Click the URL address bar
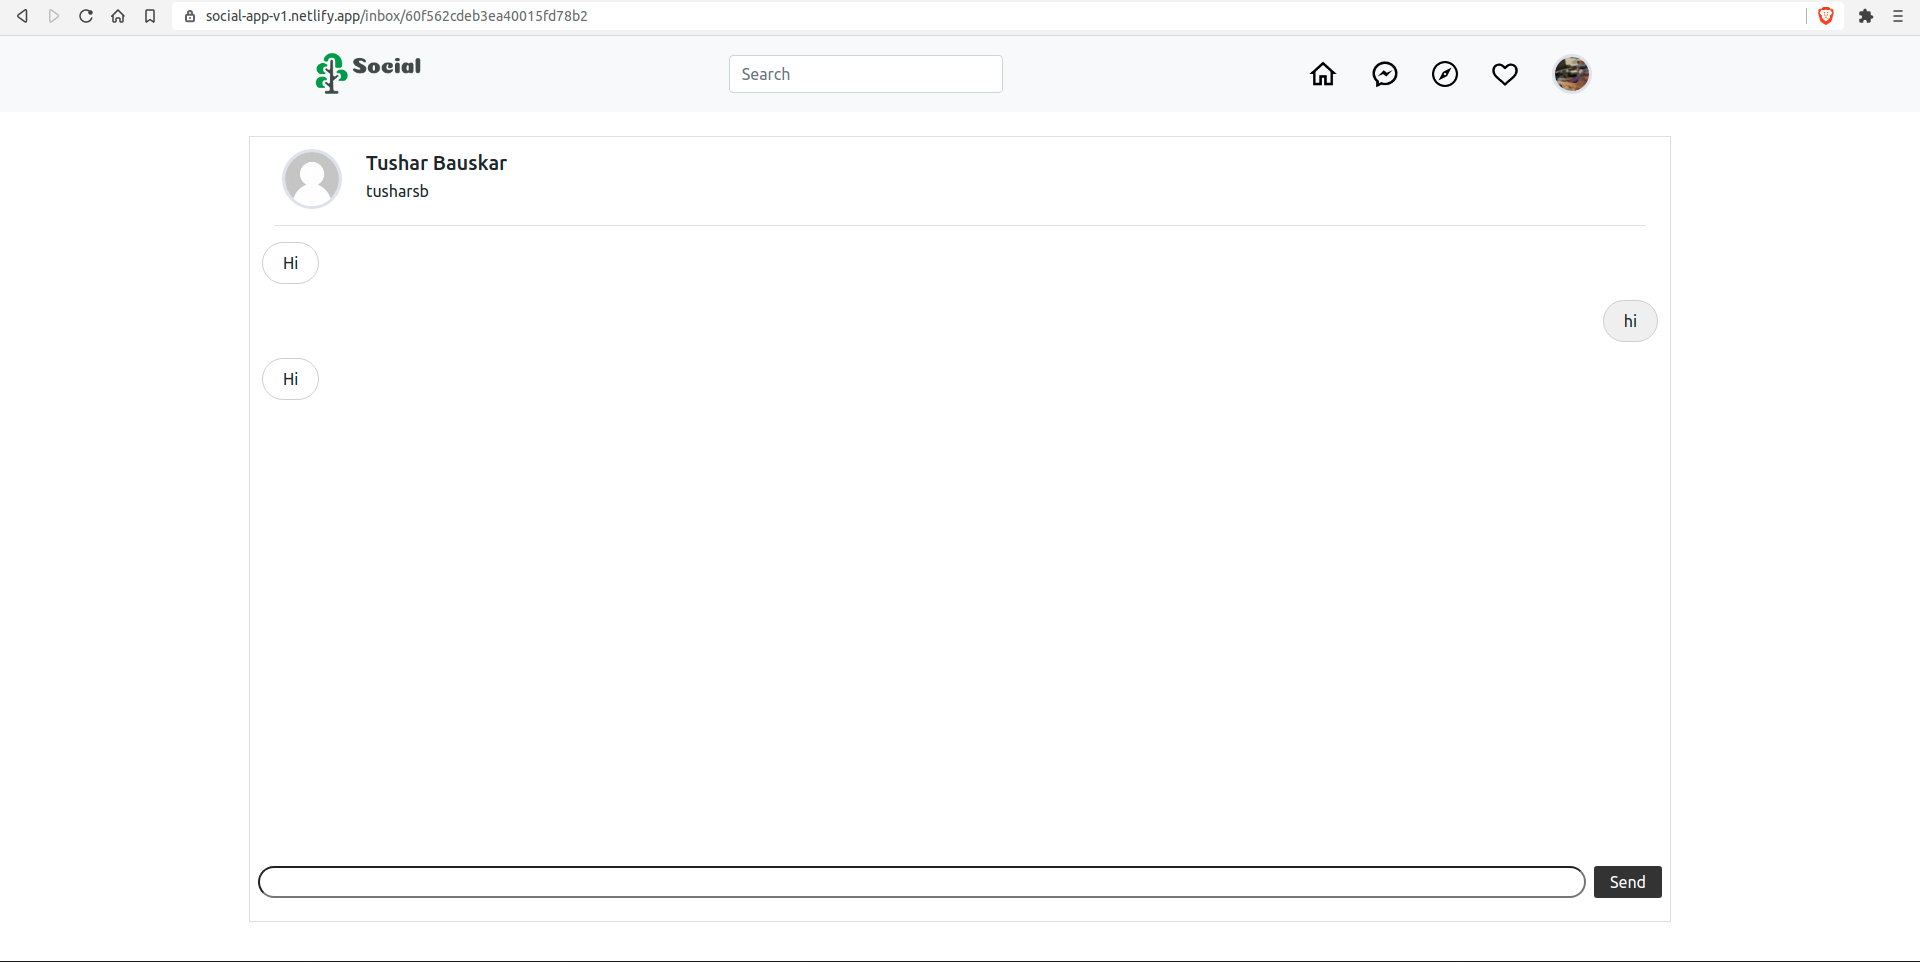1920x962 pixels. point(990,16)
